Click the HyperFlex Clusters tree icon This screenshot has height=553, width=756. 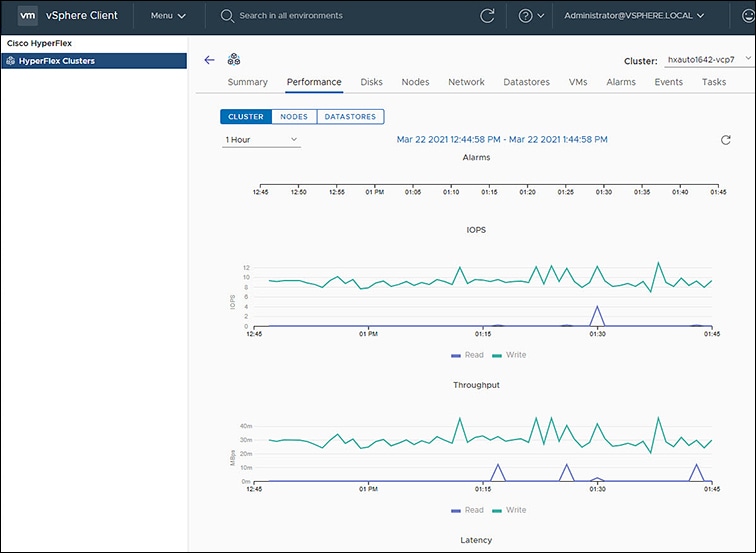point(11,61)
